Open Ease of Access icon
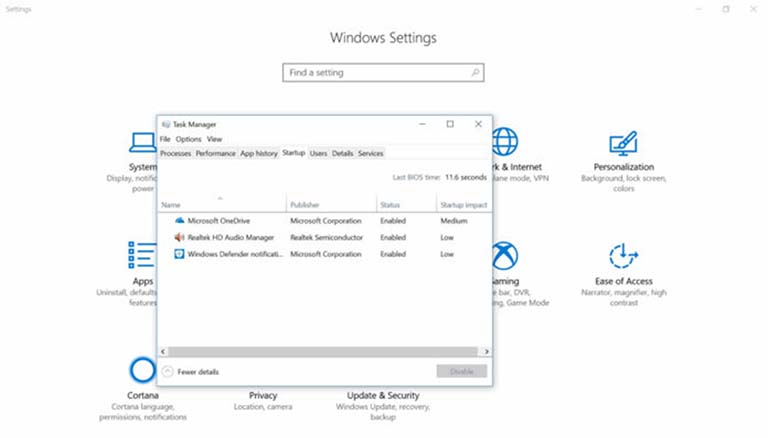 pyautogui.click(x=623, y=256)
